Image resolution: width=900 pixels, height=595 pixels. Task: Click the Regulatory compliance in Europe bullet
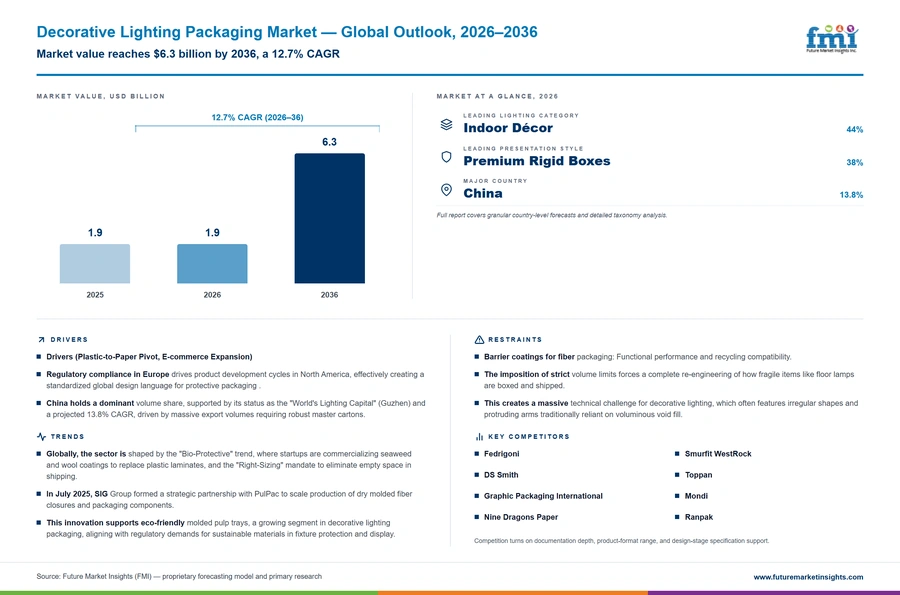(235, 380)
